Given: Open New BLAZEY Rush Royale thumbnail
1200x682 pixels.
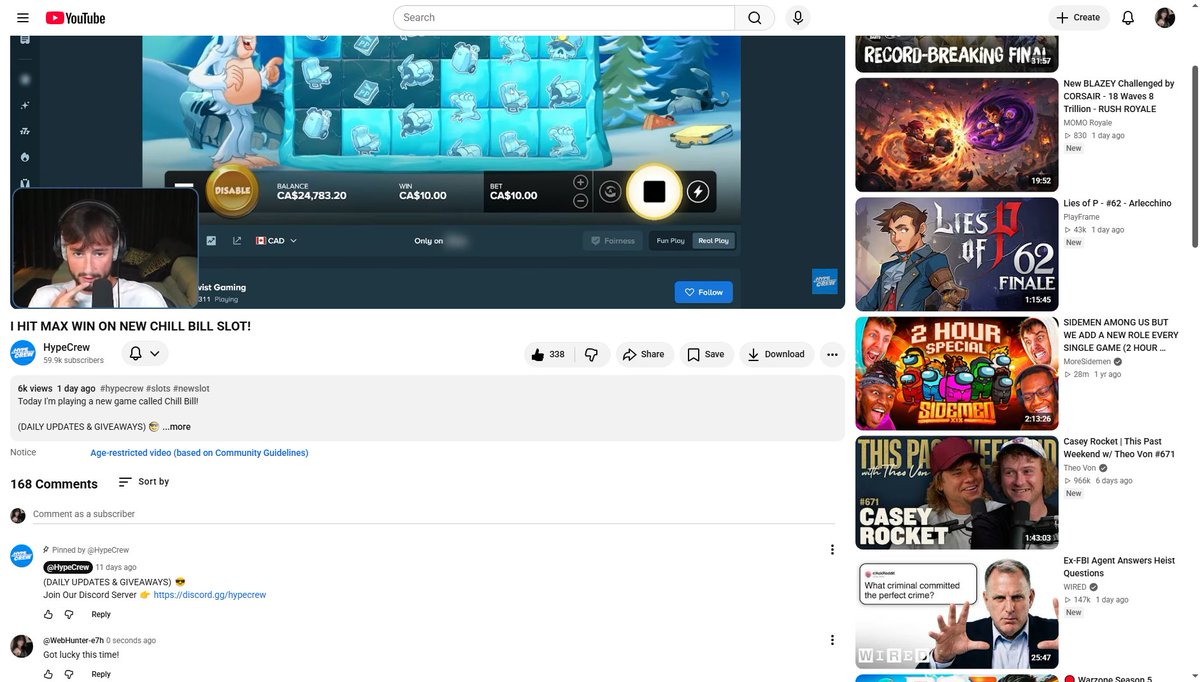Looking at the screenshot, I should pos(957,135).
